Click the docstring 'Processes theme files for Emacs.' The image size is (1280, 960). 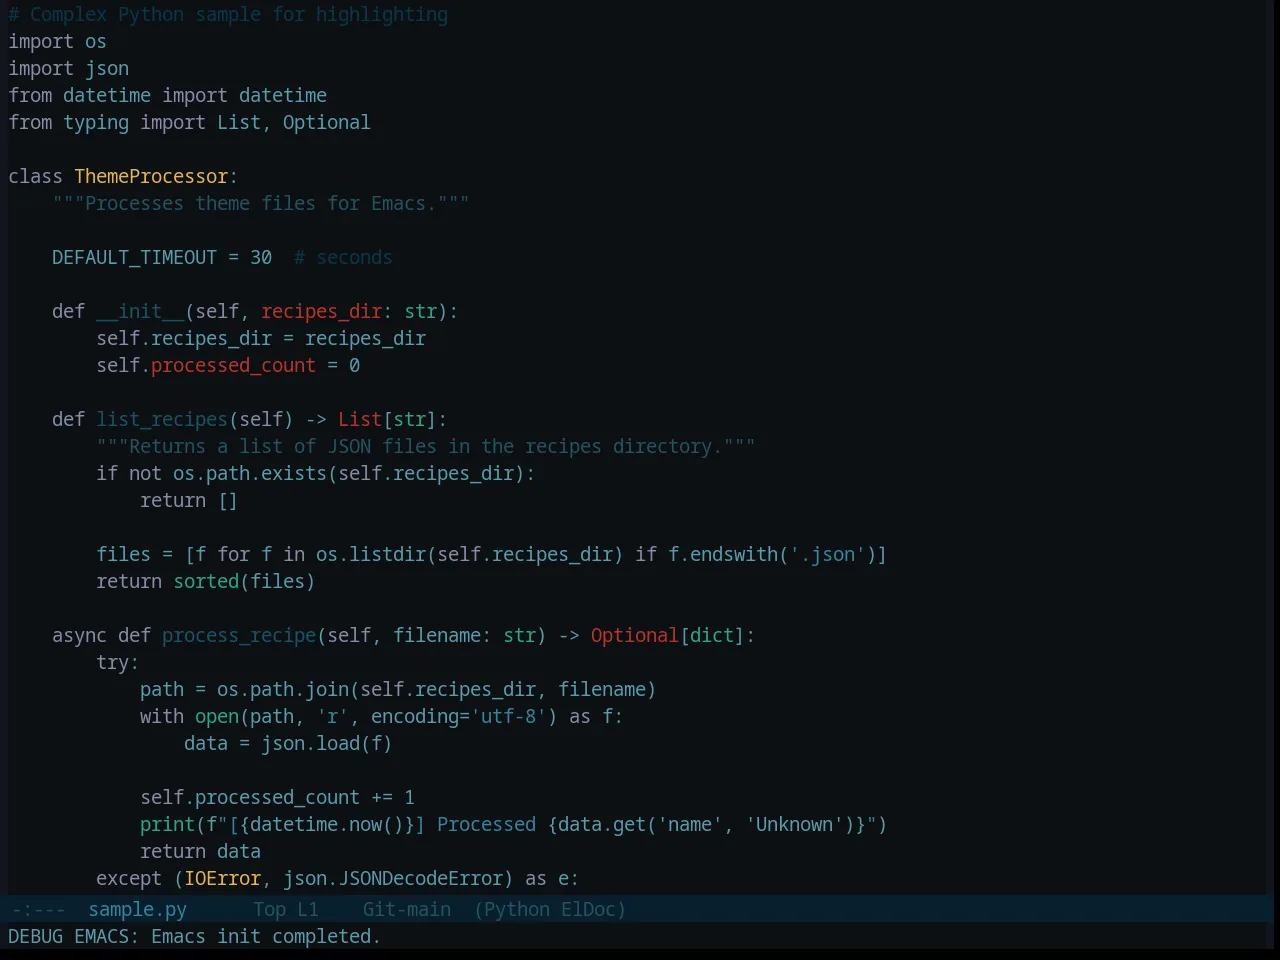click(x=261, y=203)
